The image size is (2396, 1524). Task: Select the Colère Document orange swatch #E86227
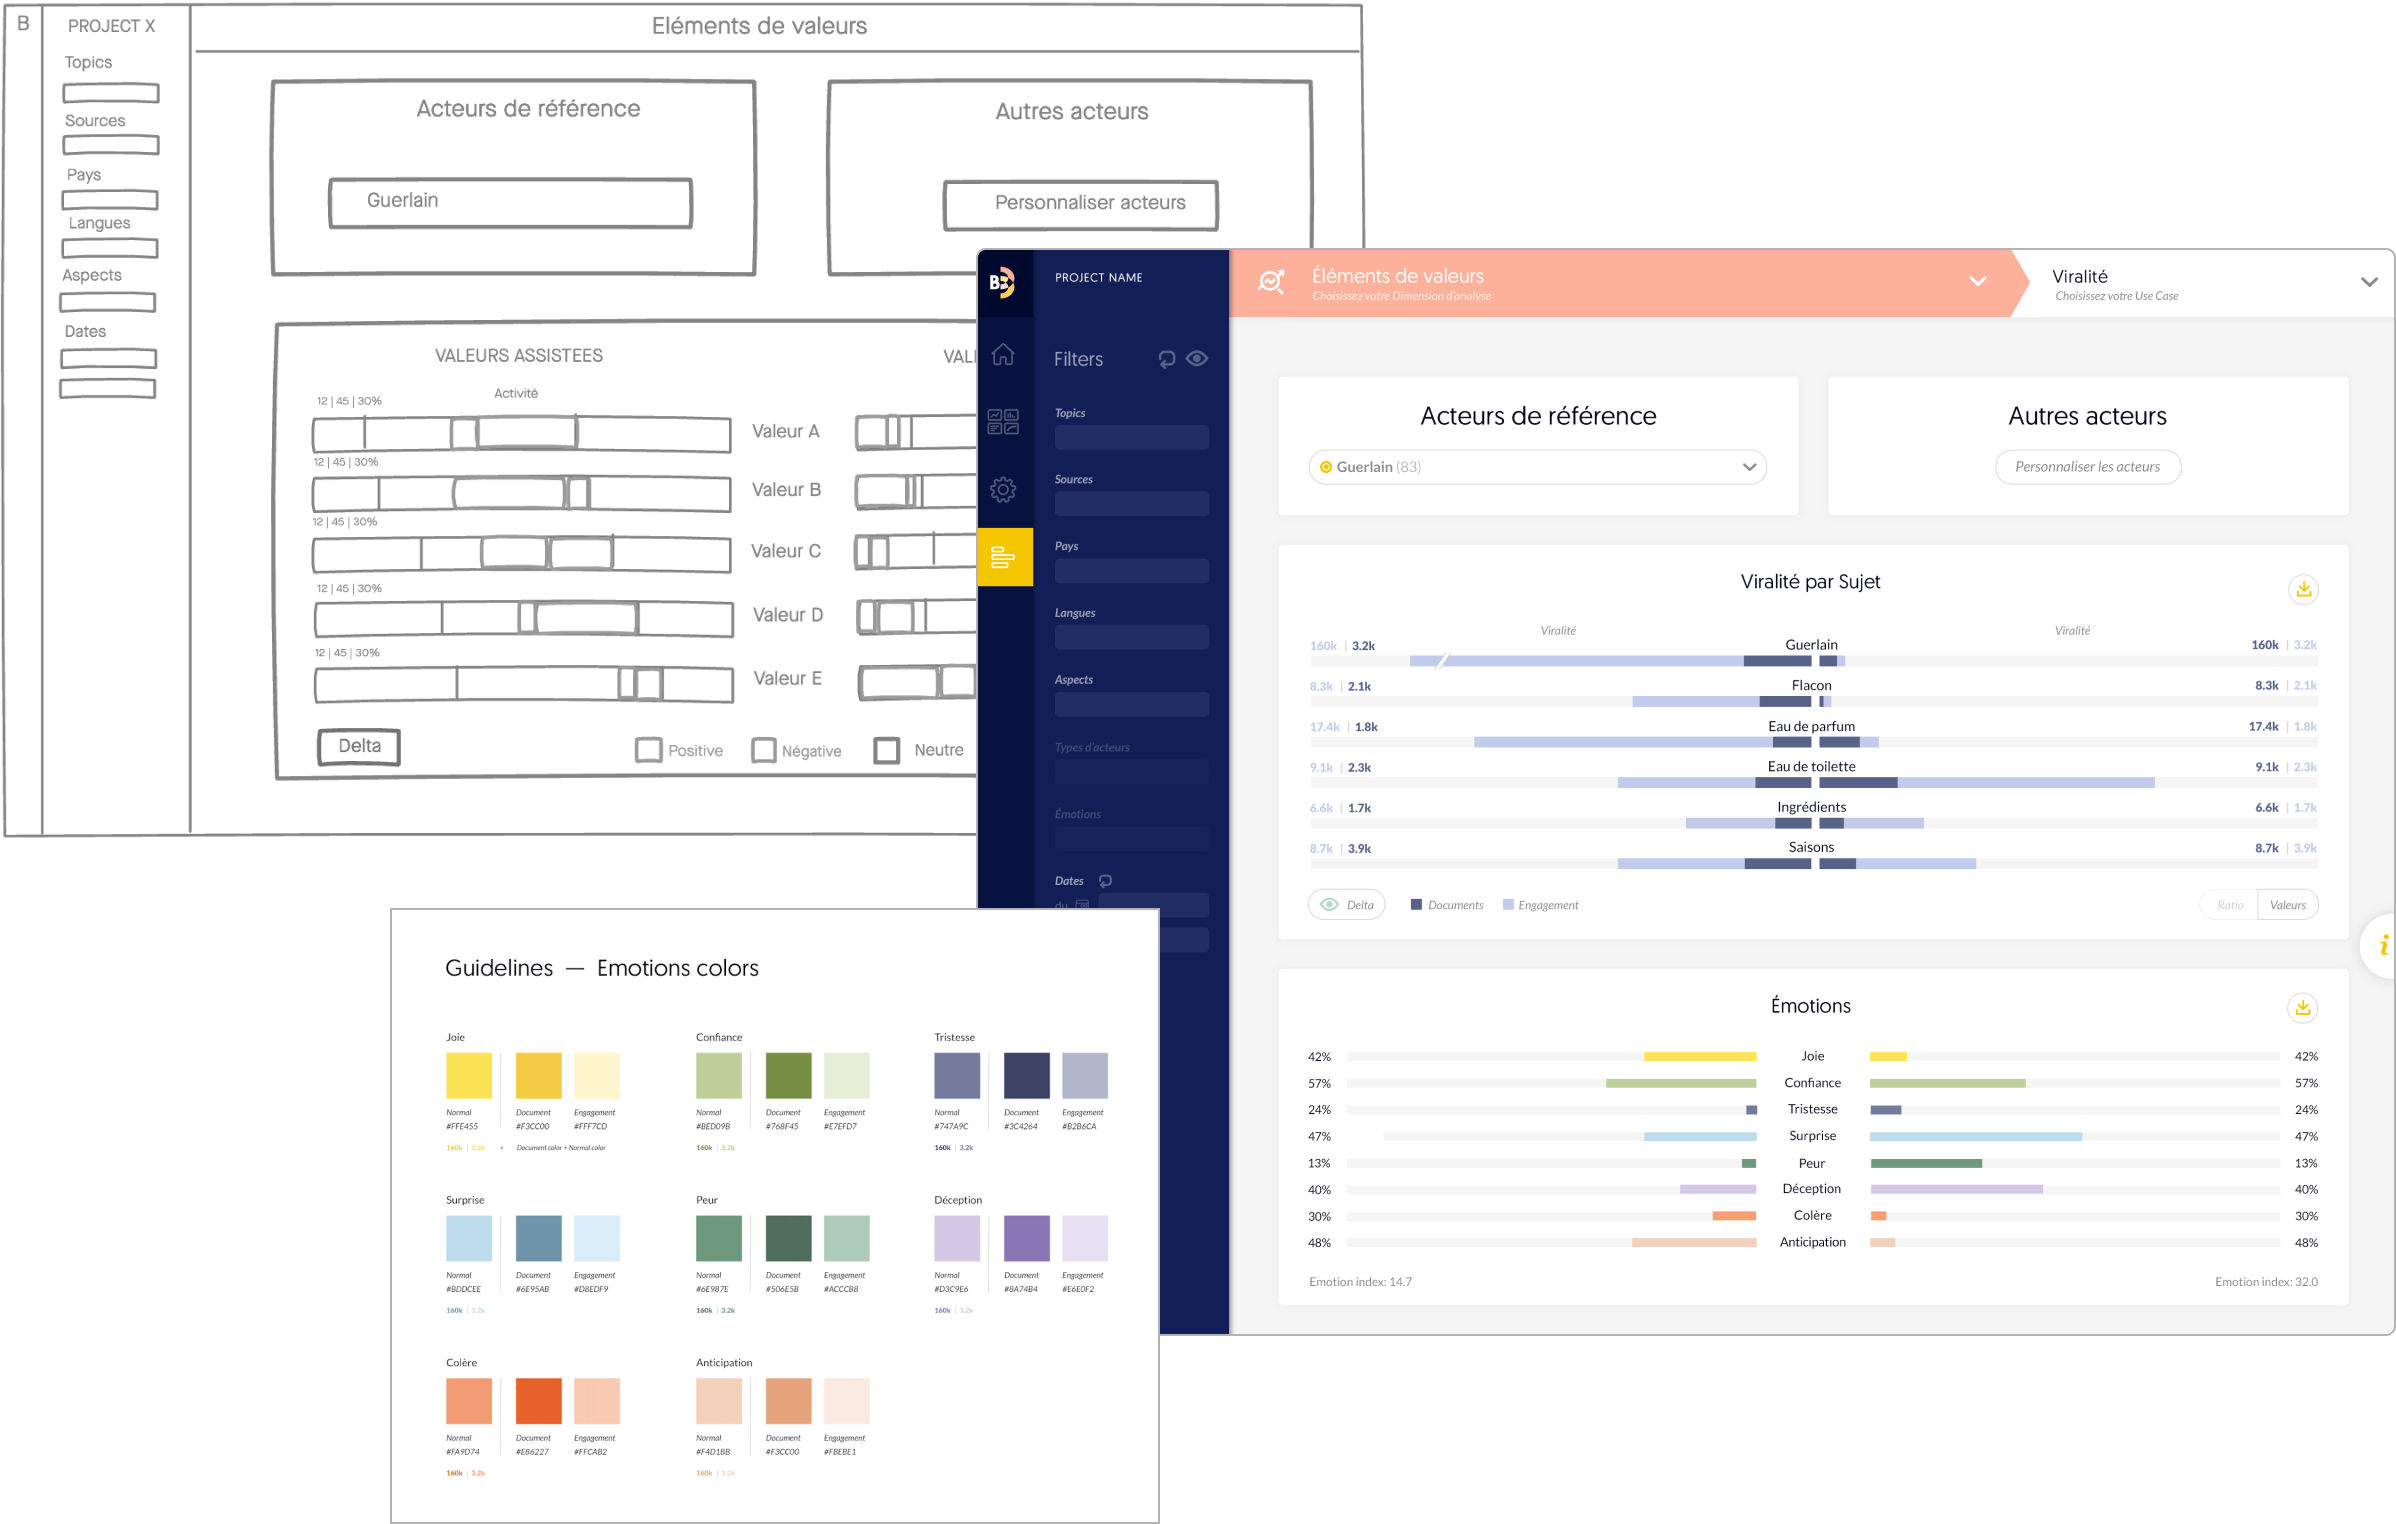pyautogui.click(x=538, y=1401)
